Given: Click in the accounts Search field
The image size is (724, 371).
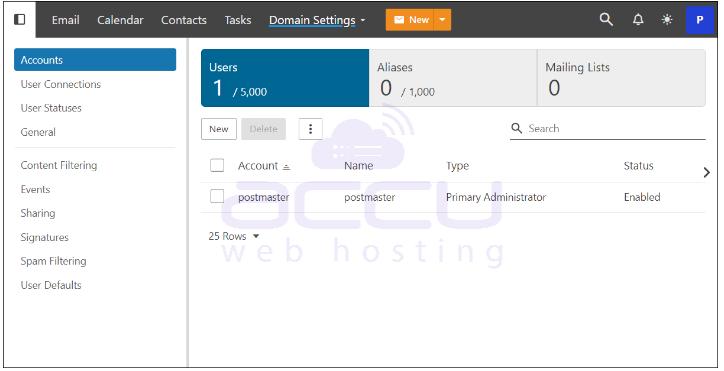Looking at the screenshot, I should pyautogui.click(x=608, y=128).
